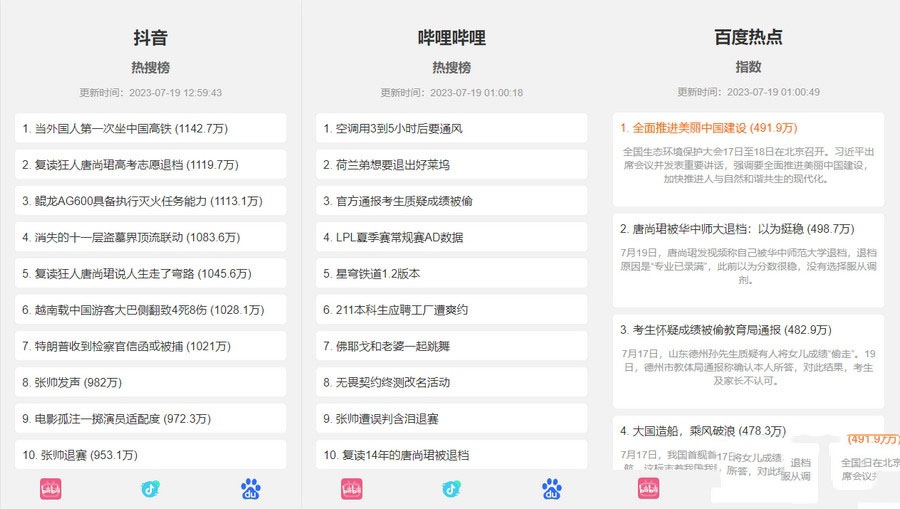Image resolution: width=900 pixels, height=509 pixels.
Task: Click the Bilibili icon under the 抖音 panel
Action: pos(51,489)
